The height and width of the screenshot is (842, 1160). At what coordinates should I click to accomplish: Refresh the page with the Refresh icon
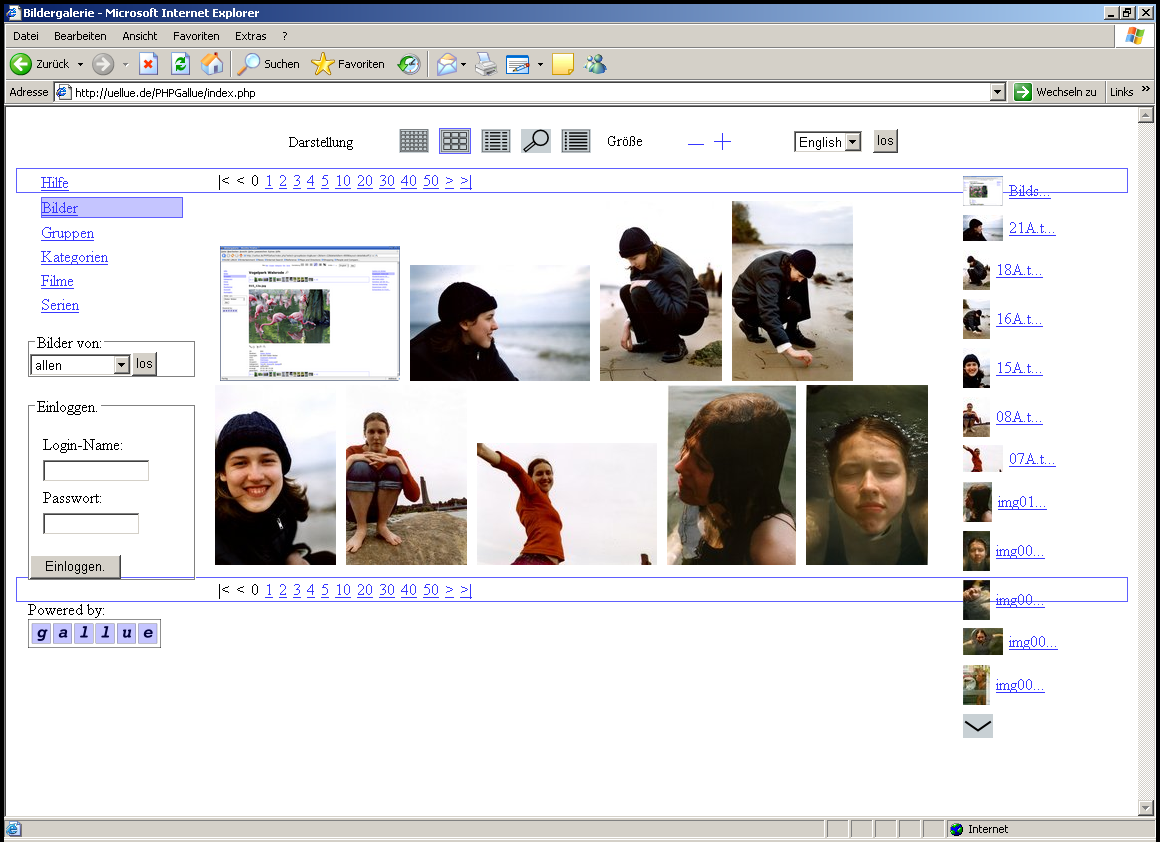coord(180,64)
